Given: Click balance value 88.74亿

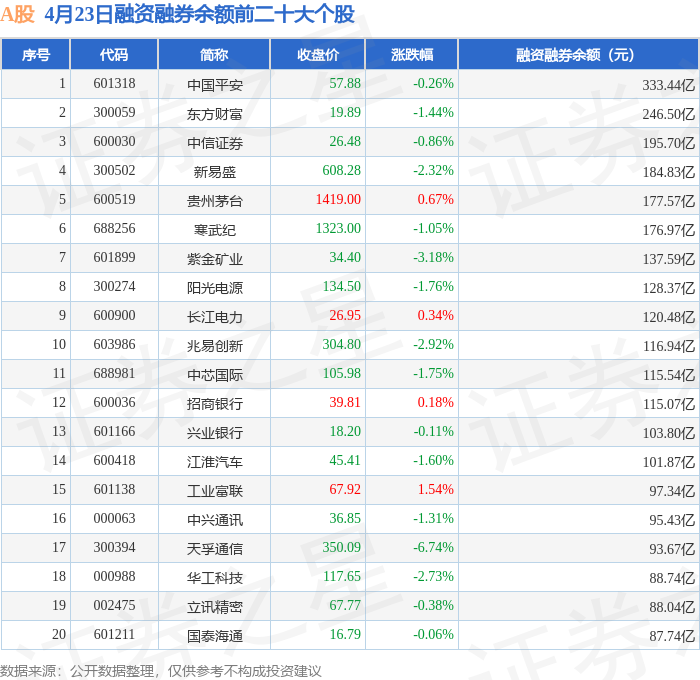Looking at the screenshot, I should click(x=672, y=578).
